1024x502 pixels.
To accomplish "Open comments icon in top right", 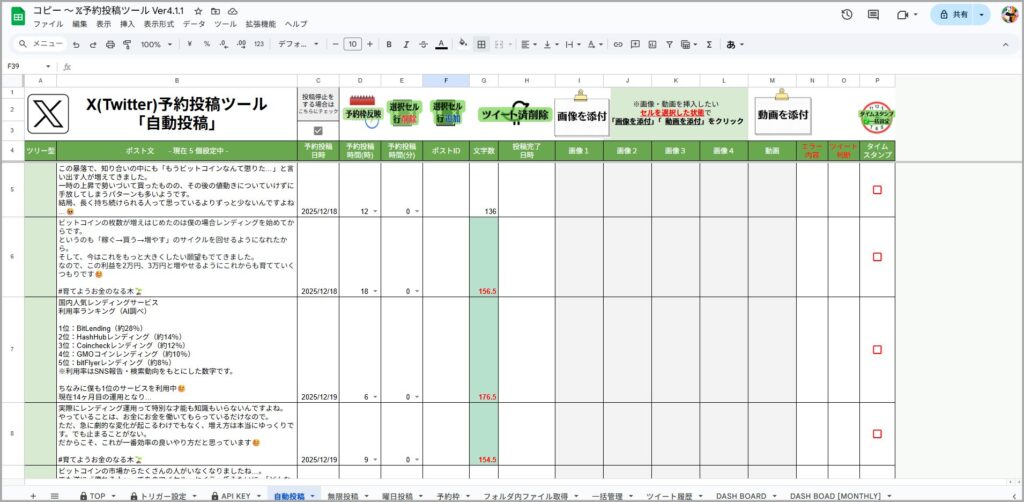I will pyautogui.click(x=873, y=15).
